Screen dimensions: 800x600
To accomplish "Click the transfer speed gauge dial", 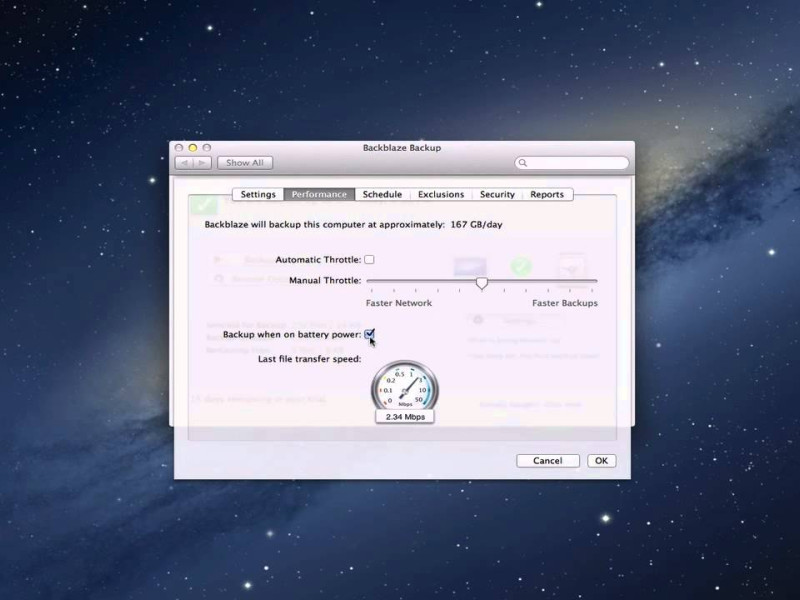I will (405, 387).
